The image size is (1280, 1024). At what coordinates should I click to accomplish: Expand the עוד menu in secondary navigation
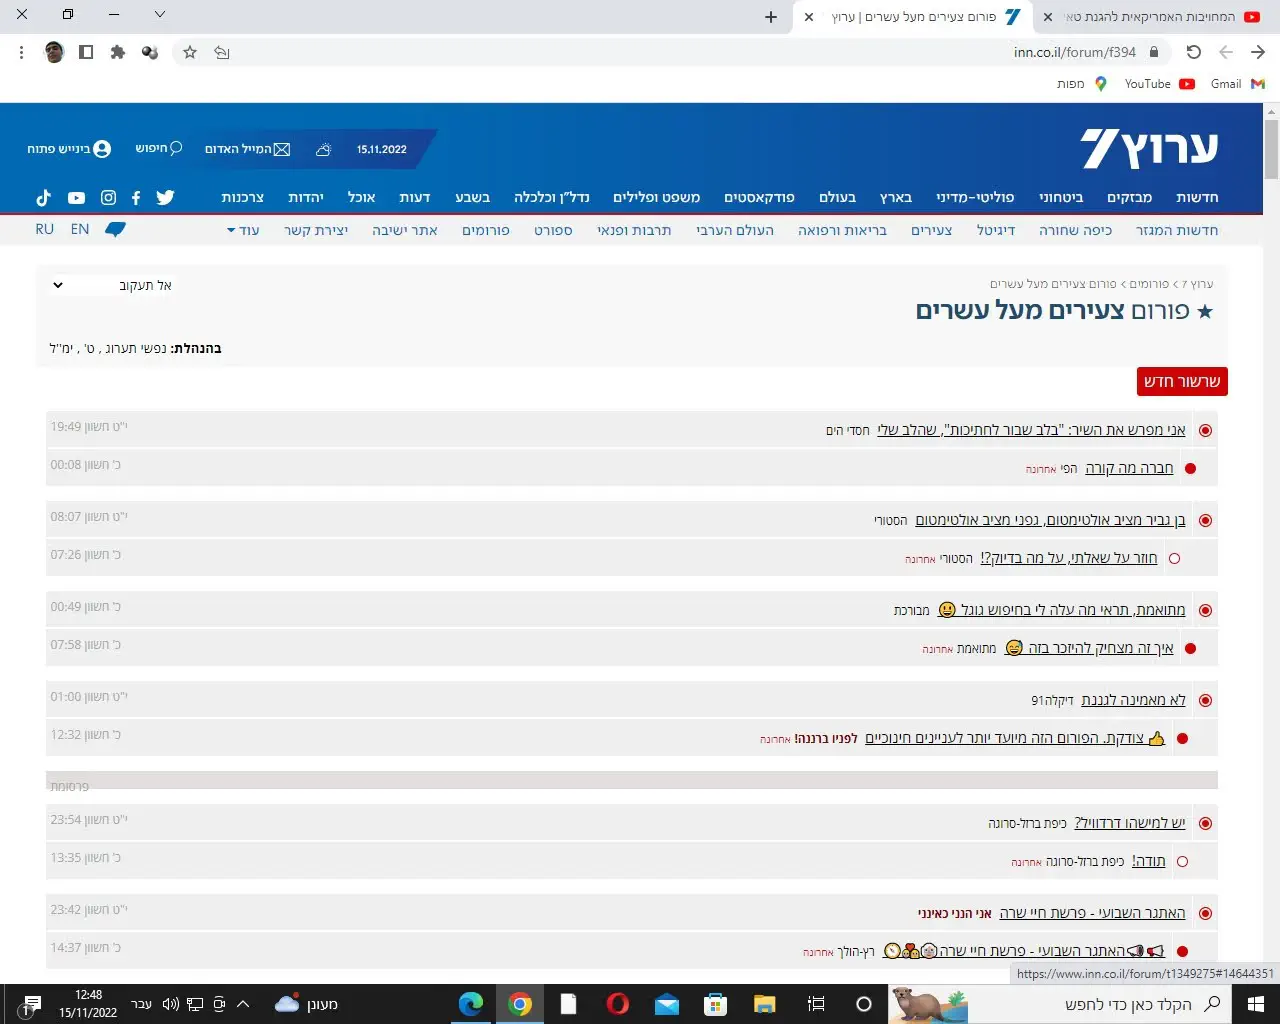point(243,230)
